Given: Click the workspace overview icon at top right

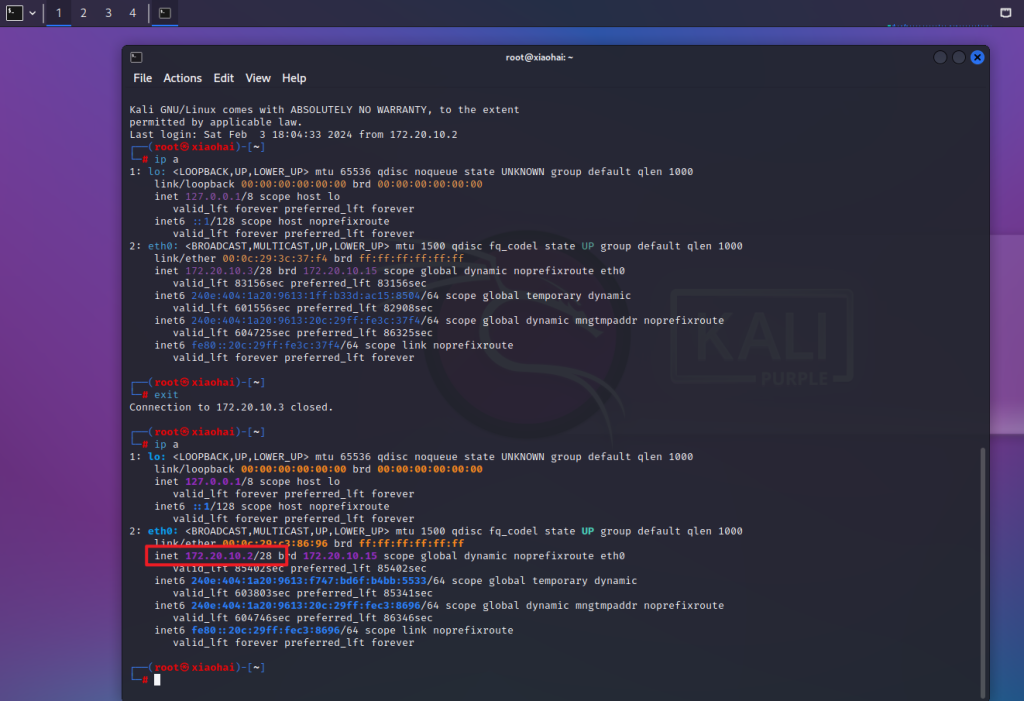Looking at the screenshot, I should pyautogui.click(x=1006, y=13).
